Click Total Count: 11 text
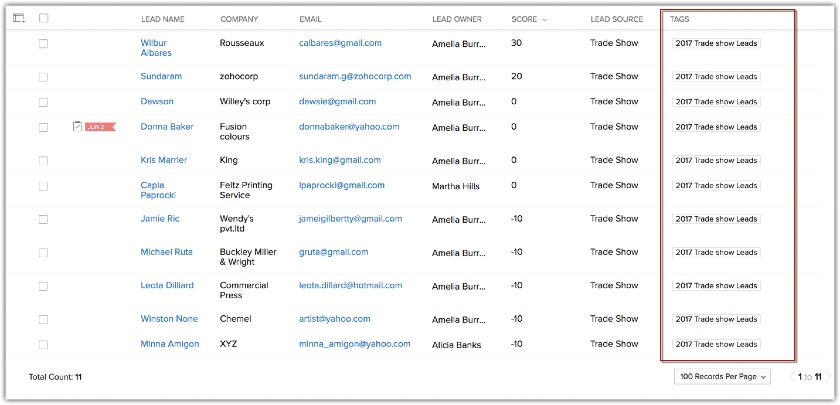Screen dimensions: 840x405 click(x=55, y=377)
